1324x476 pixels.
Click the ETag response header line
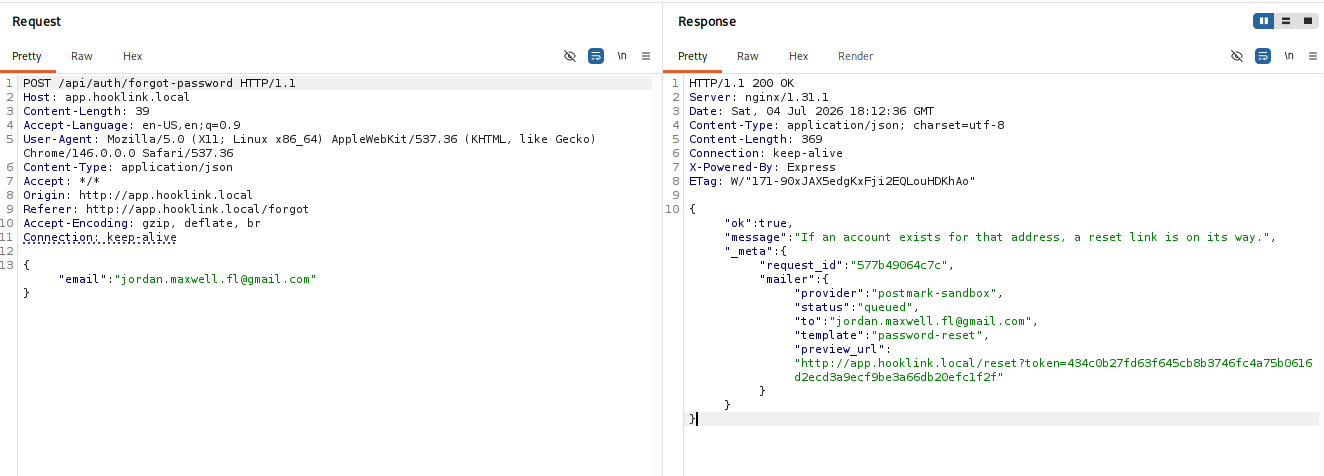[831, 181]
